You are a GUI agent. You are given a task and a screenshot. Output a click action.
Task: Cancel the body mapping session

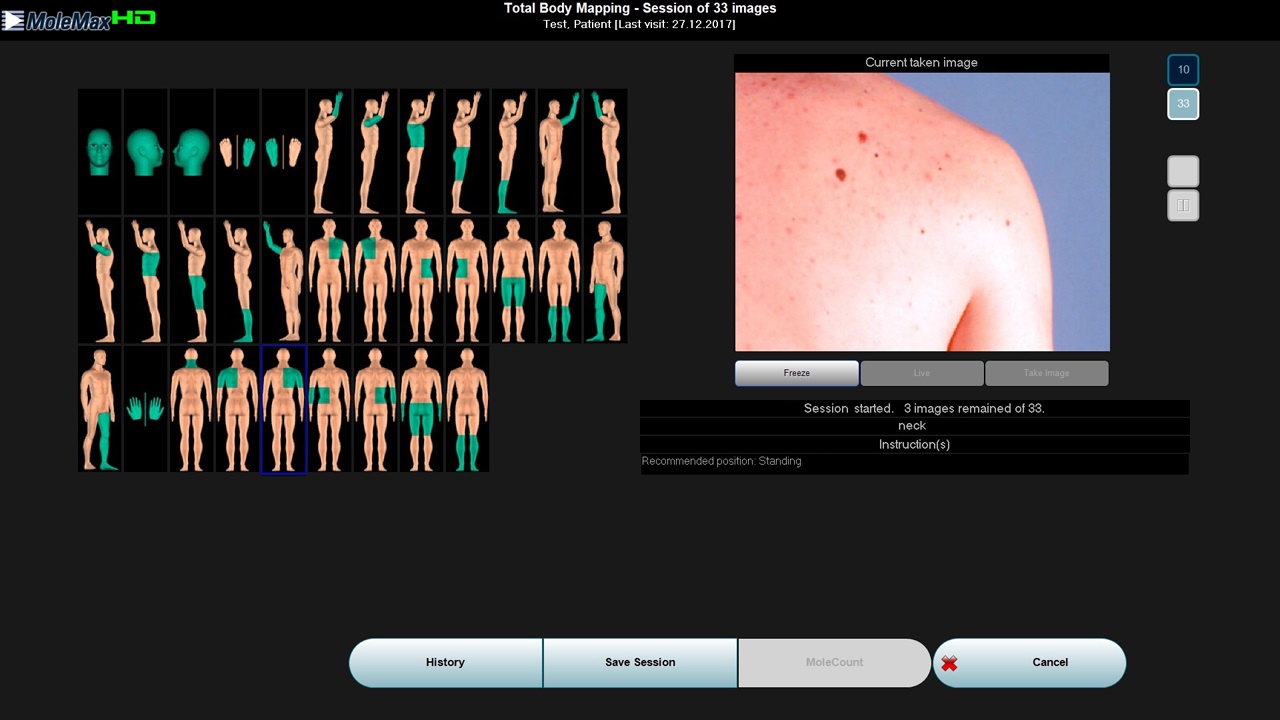coord(1030,662)
